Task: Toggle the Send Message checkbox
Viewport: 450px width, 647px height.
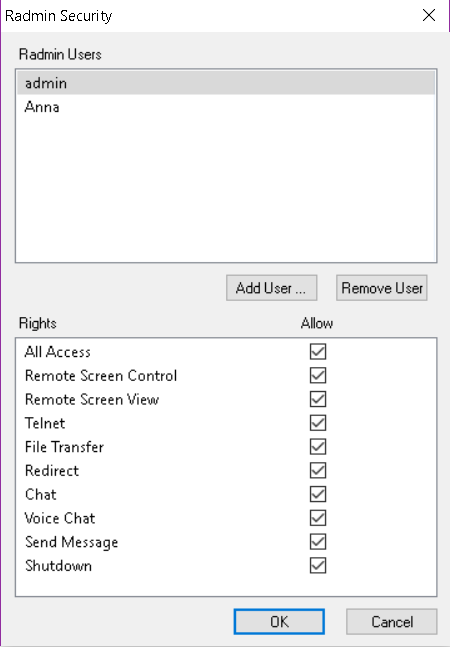Action: coord(318,542)
